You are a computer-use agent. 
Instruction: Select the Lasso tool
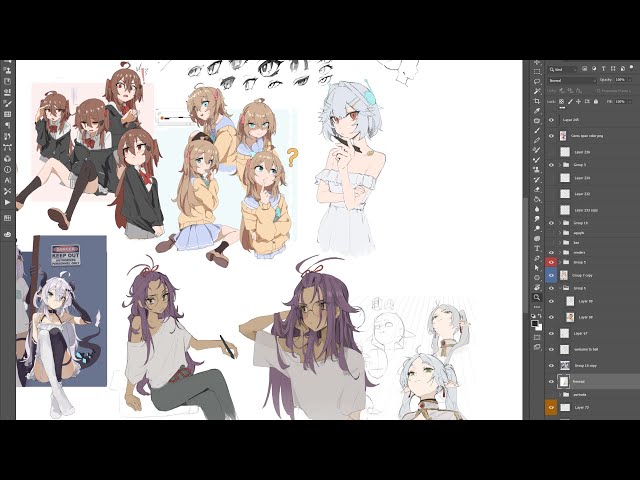537,82
